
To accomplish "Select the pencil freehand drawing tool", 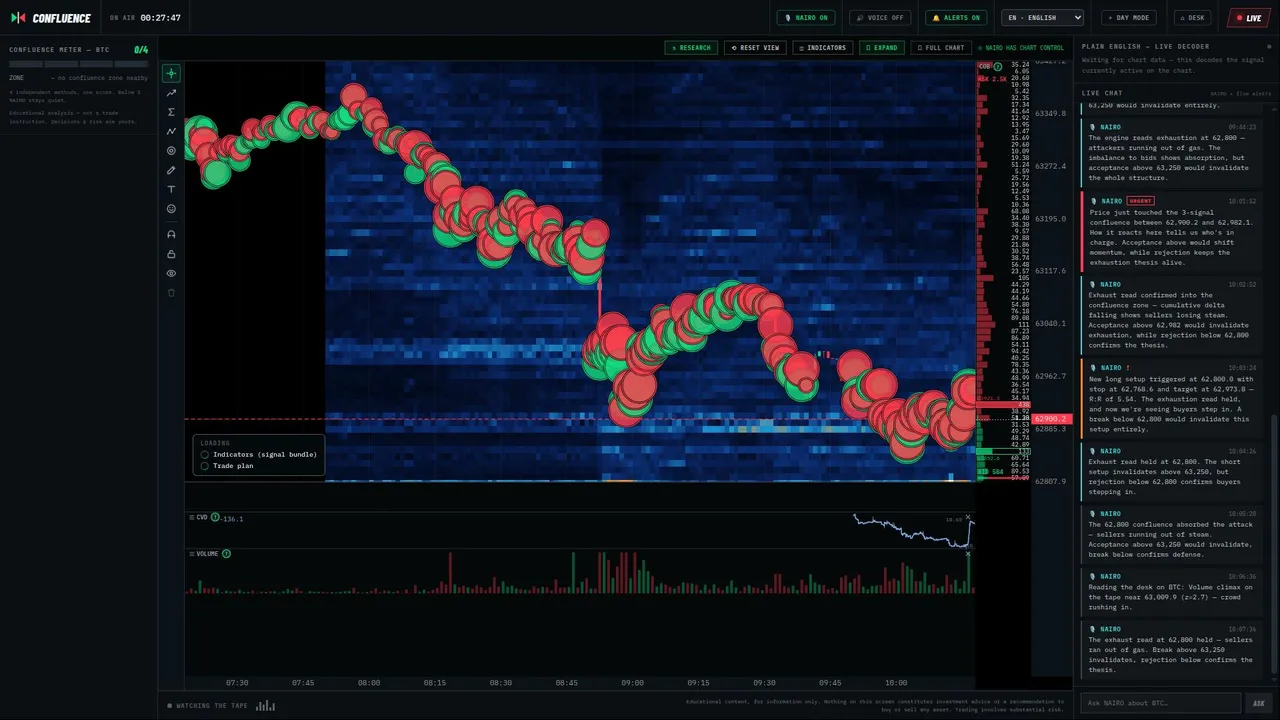I will tap(171, 170).
